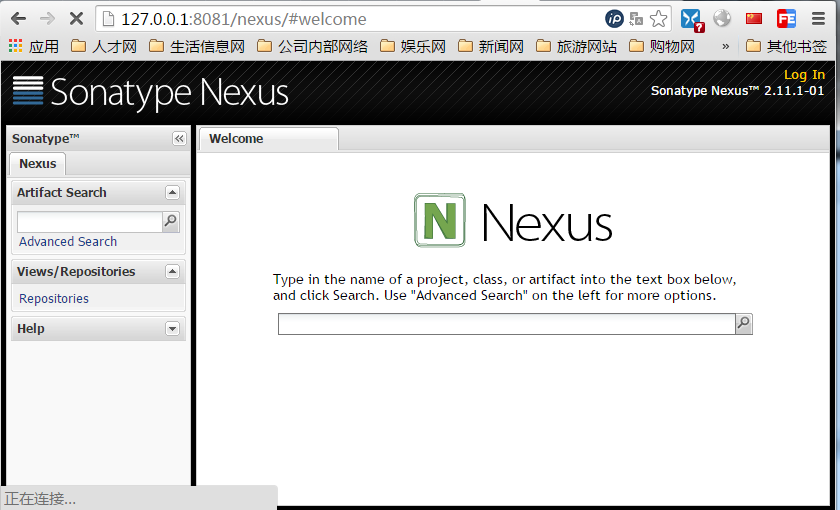Click the Log In link

[804, 74]
